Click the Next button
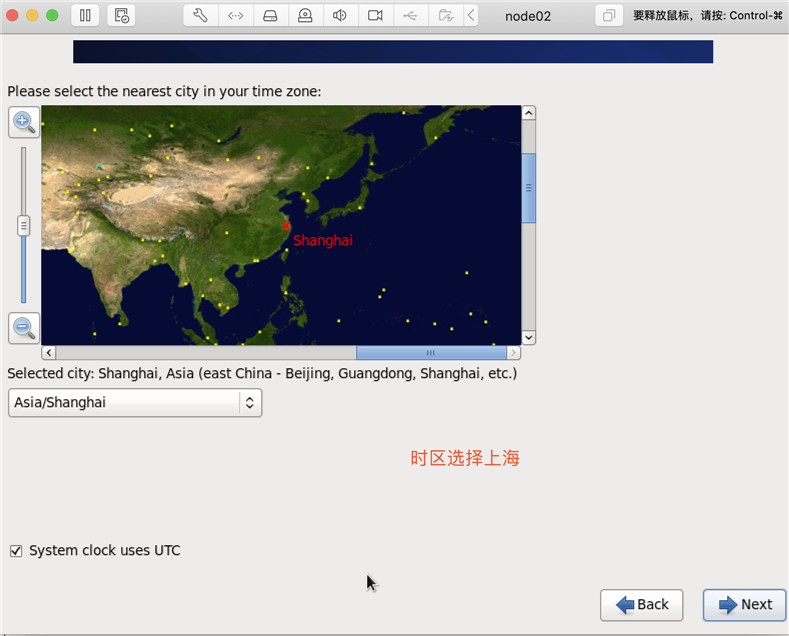This screenshot has height=636, width=789. (744, 605)
